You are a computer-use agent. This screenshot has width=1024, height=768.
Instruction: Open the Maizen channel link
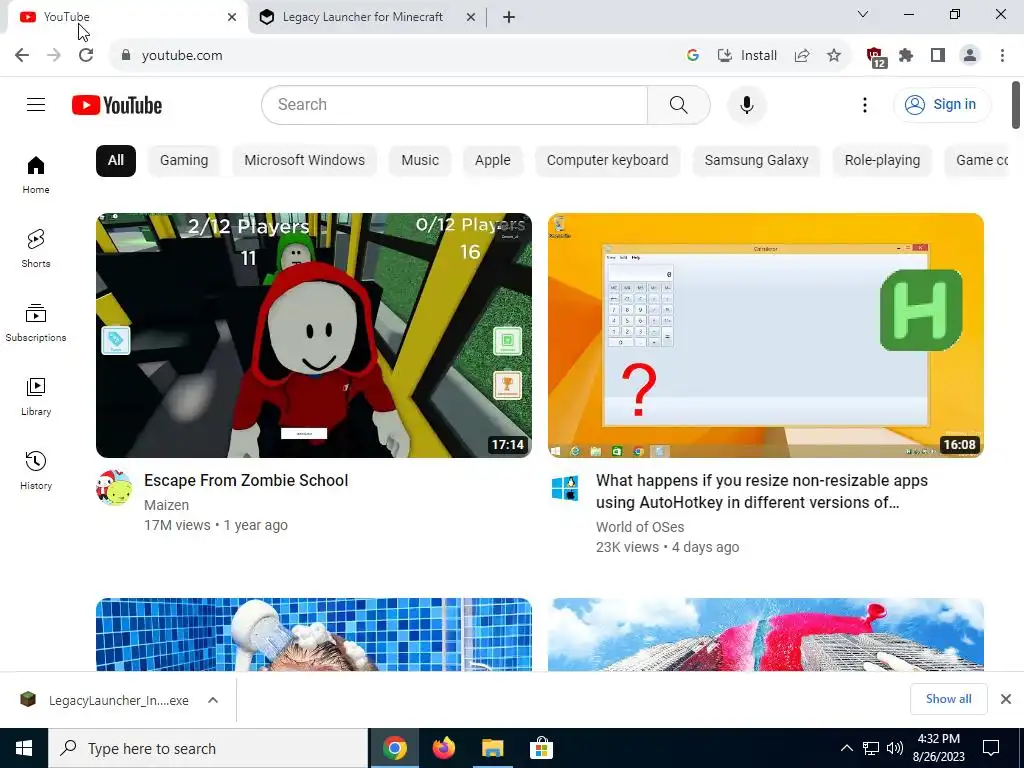coord(167,505)
